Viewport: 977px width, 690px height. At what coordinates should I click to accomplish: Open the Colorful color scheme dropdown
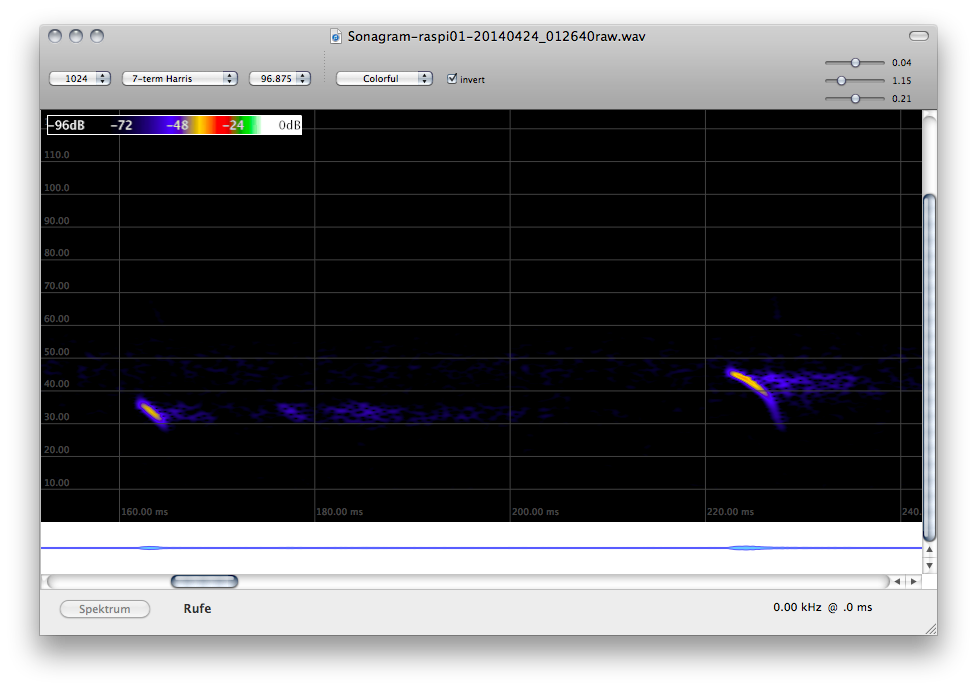(384, 79)
